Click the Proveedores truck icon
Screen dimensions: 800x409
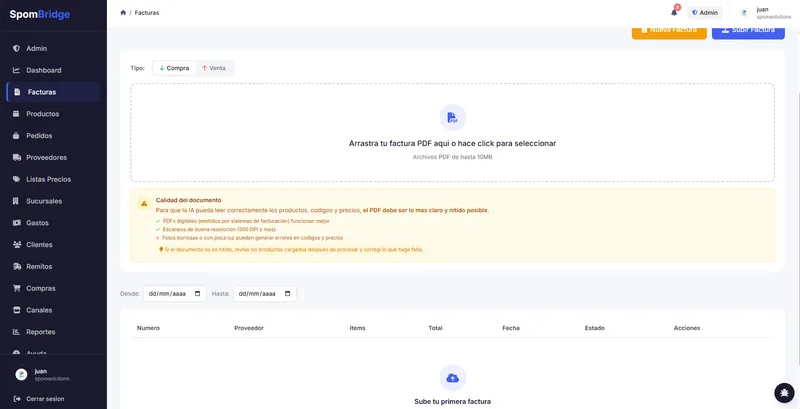[x=16, y=158]
